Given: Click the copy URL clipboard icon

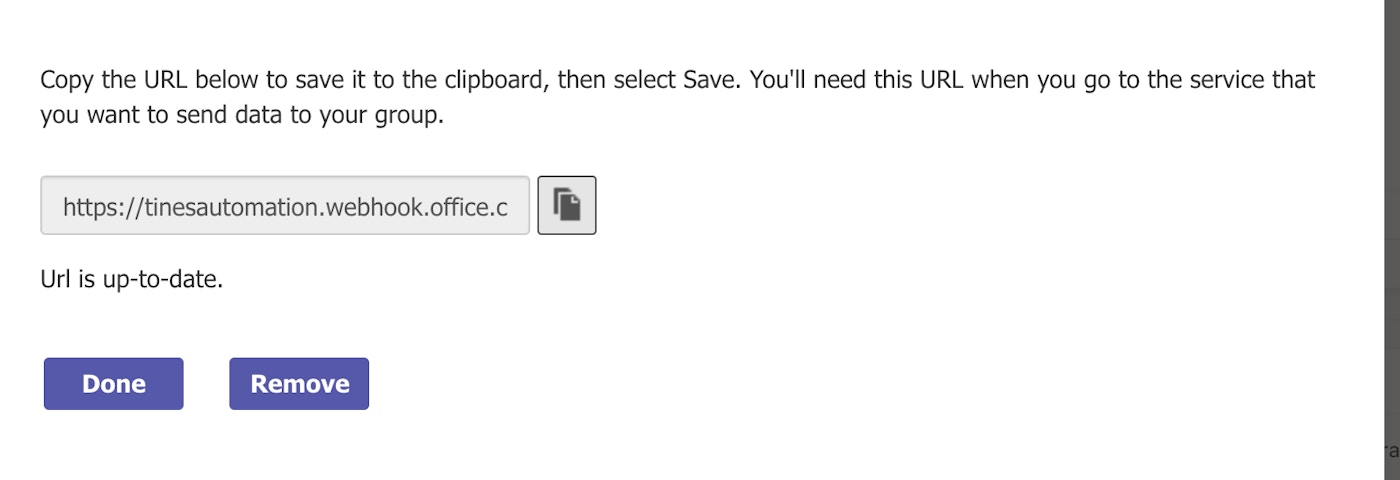Looking at the screenshot, I should (567, 205).
